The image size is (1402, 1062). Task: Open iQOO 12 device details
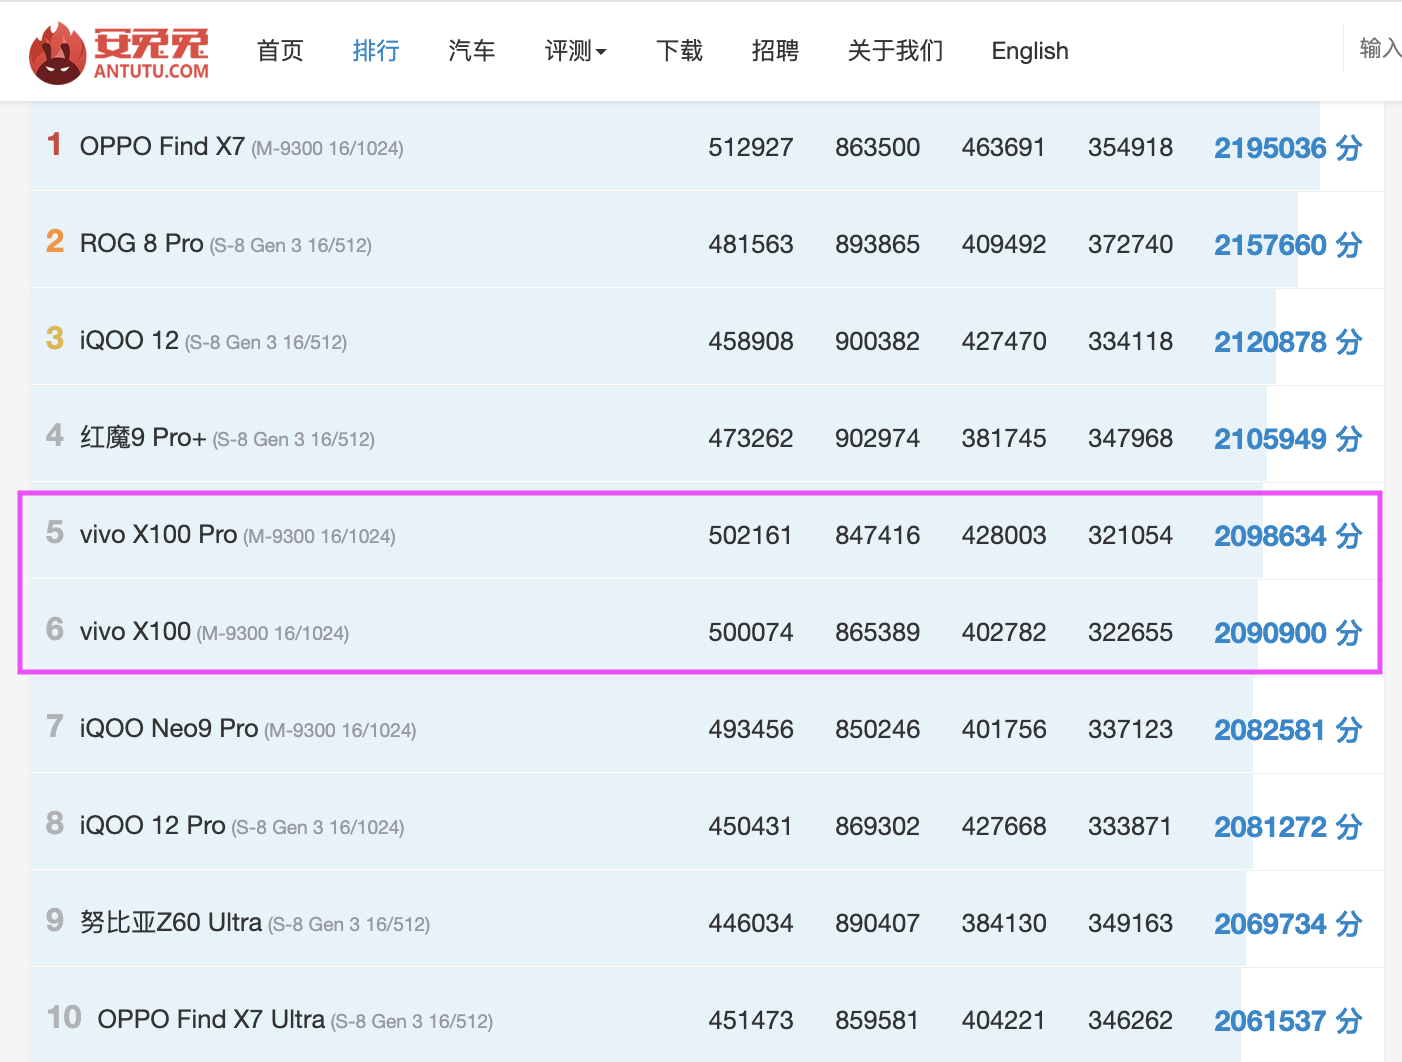click(x=129, y=341)
